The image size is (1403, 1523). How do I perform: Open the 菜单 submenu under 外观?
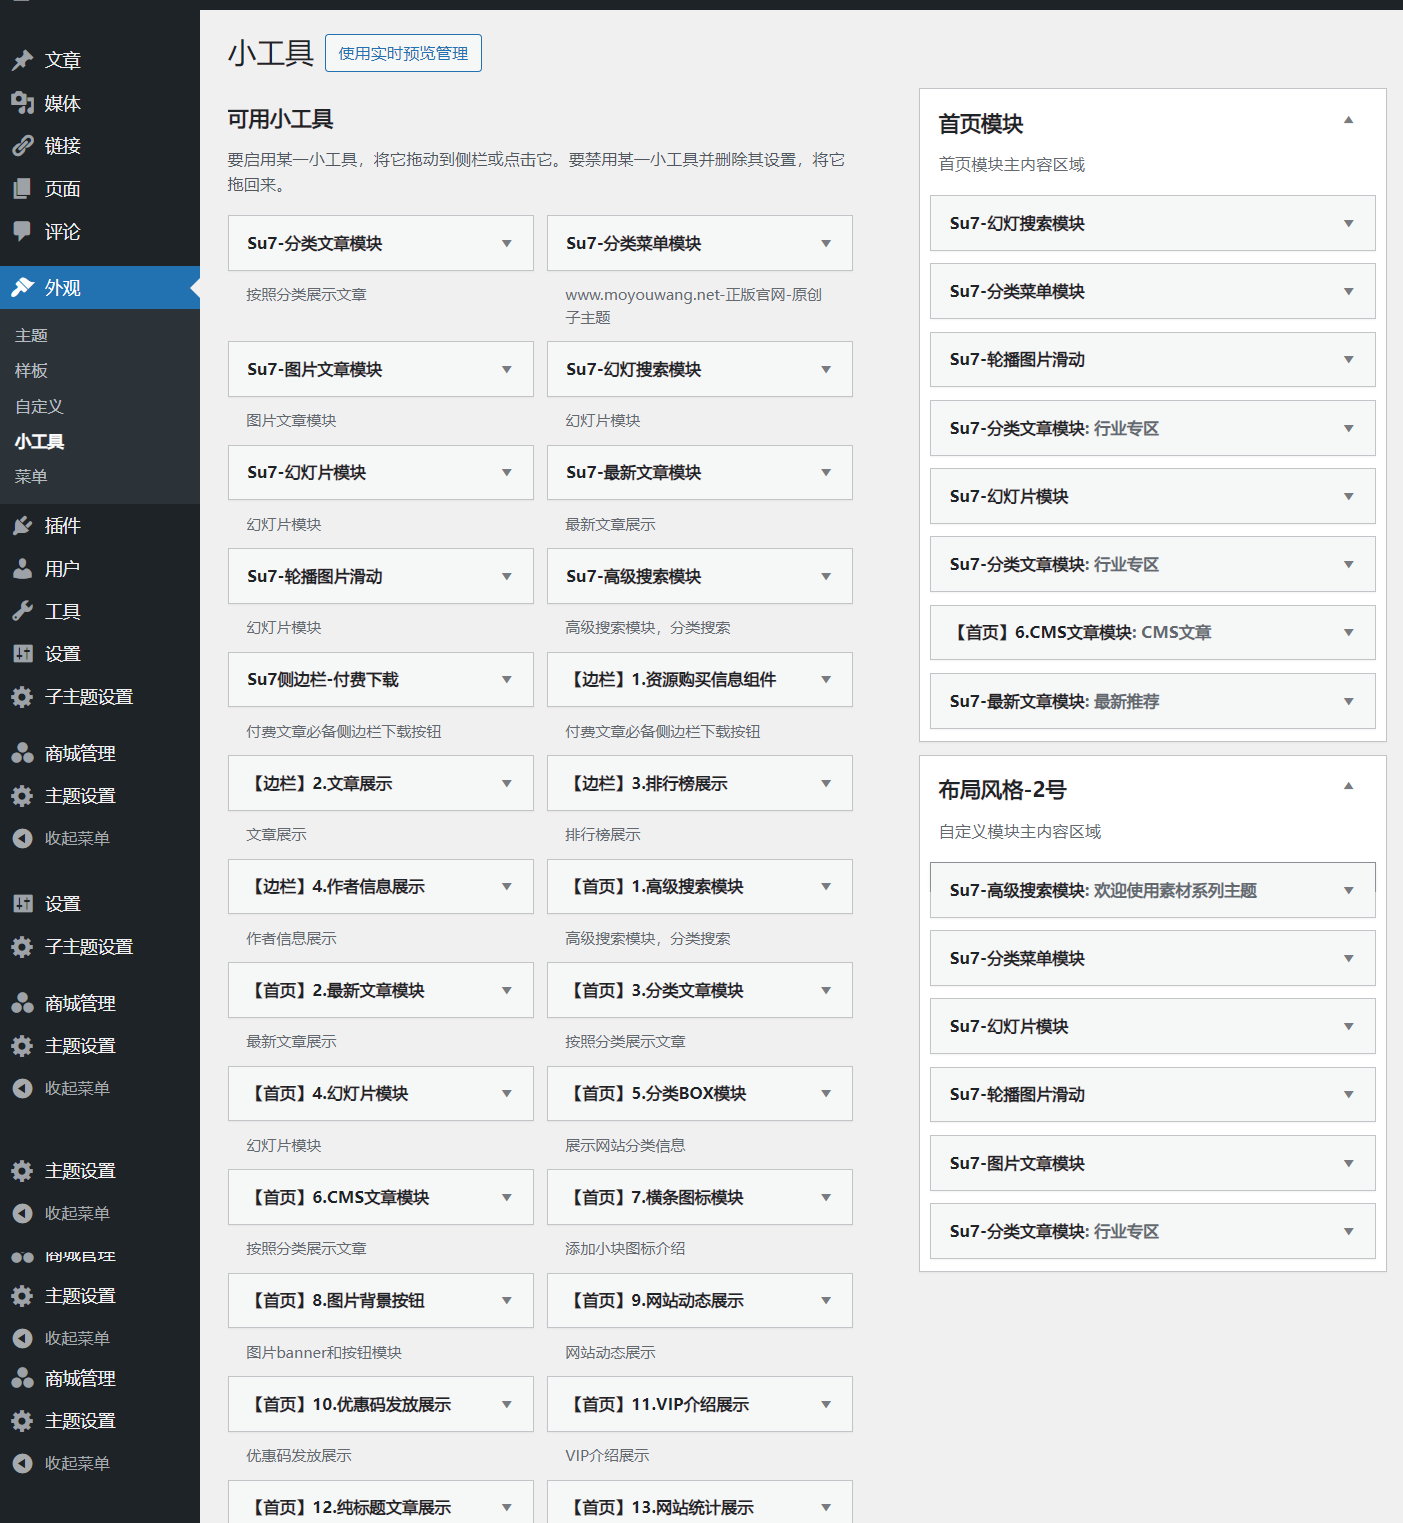(x=31, y=477)
